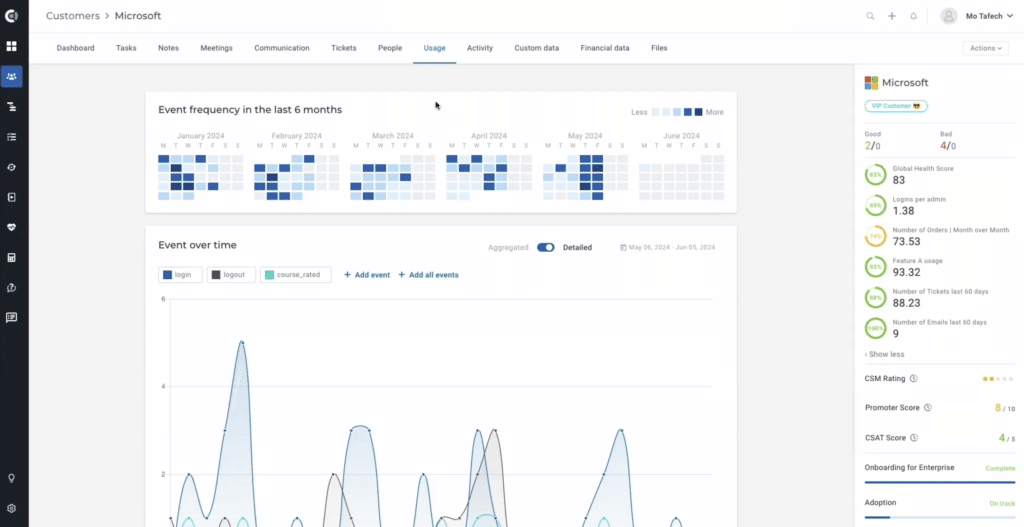Open the dashboard grid icon in sidebar
This screenshot has height=527, width=1024.
(11, 46)
